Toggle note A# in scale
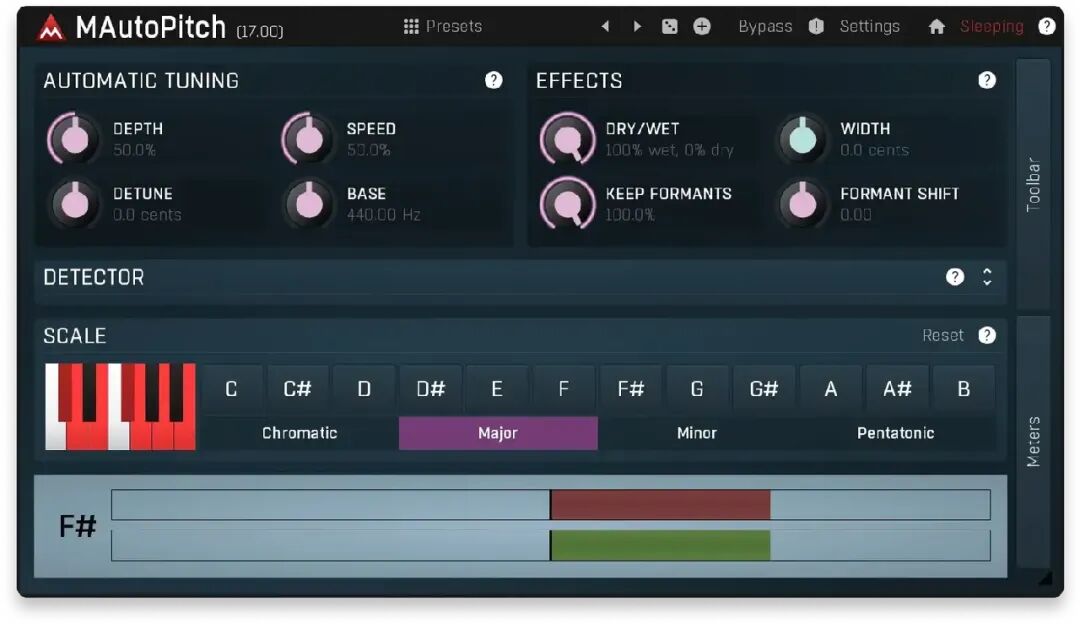The image size is (1080, 624). point(897,389)
